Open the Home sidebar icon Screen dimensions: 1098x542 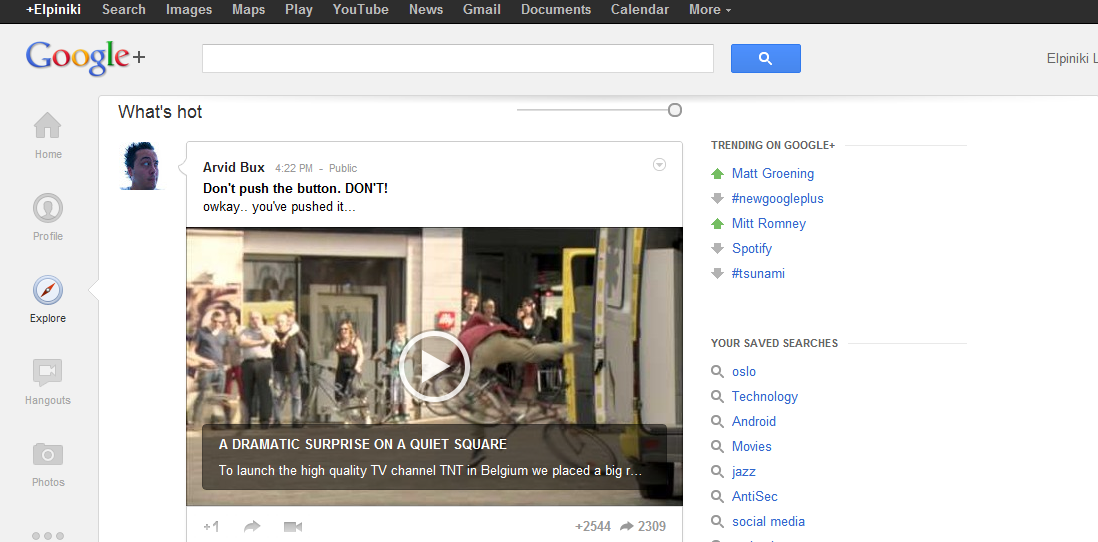click(x=48, y=126)
